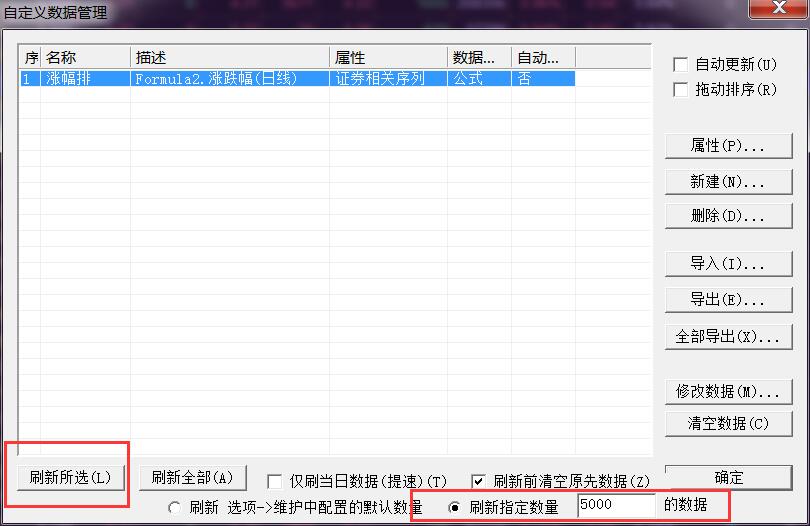The image size is (810, 526).
Task: Click the 刷新全部(A) button
Action: tap(193, 477)
